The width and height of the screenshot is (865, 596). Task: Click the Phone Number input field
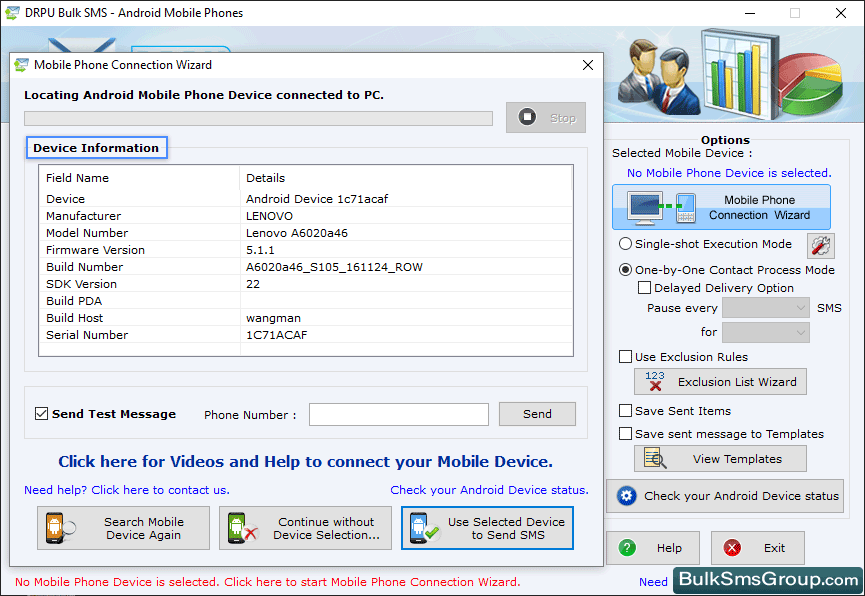click(399, 414)
